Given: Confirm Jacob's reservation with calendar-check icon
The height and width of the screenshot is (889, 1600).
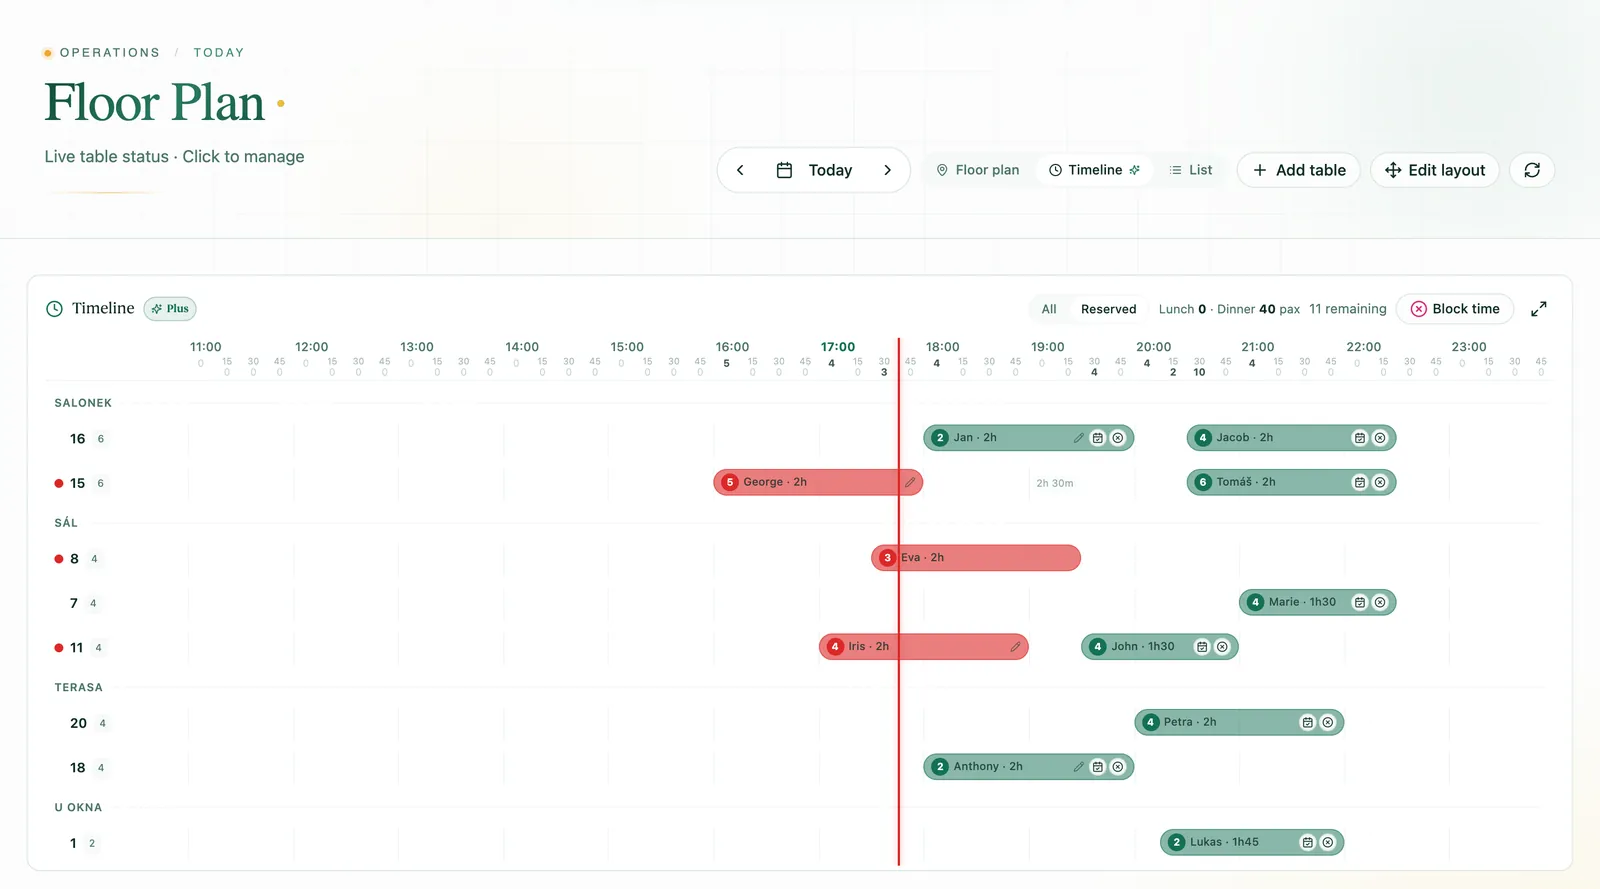Looking at the screenshot, I should (x=1360, y=438).
